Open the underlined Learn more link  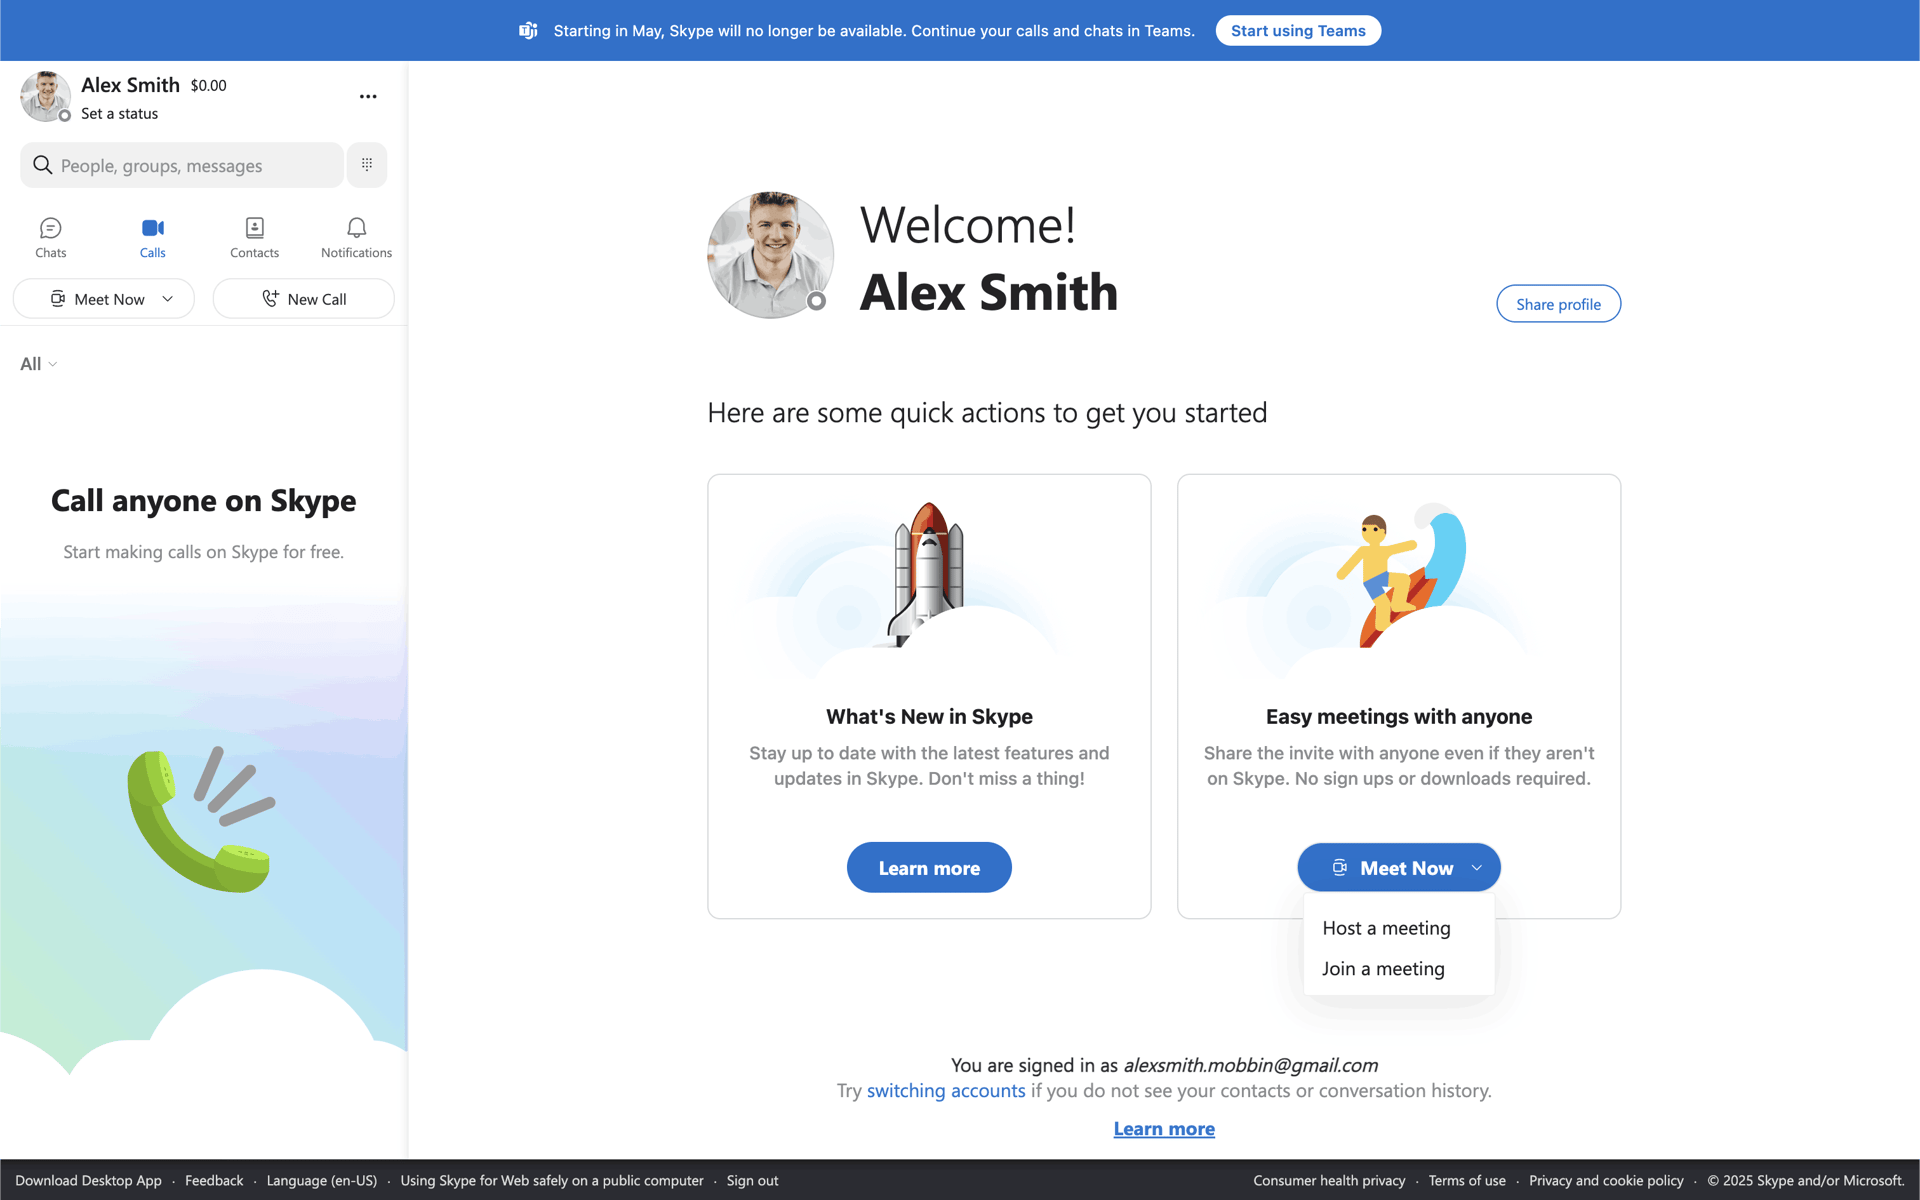1164,1129
